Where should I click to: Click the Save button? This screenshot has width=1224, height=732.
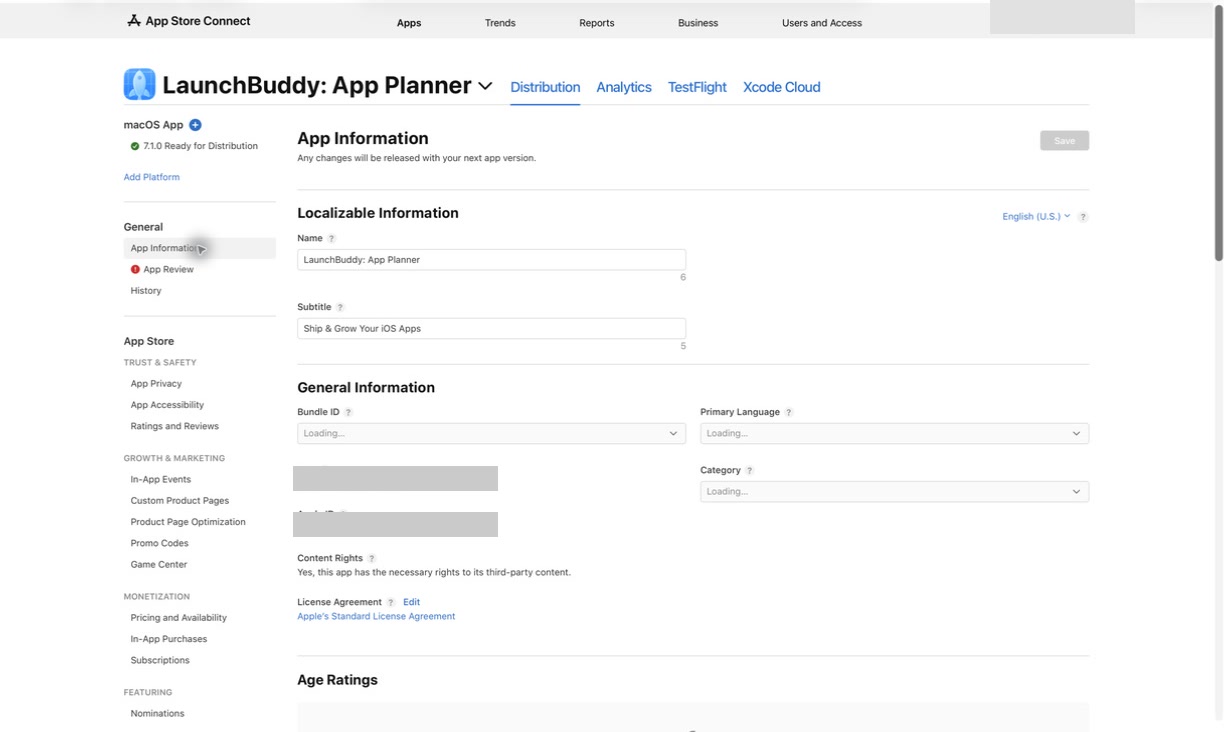coord(1064,141)
